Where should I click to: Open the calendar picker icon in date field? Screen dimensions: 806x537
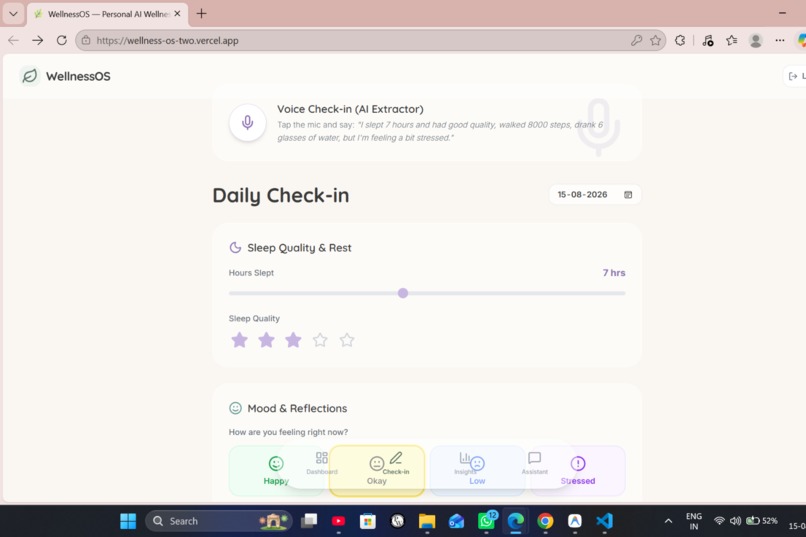click(x=628, y=195)
